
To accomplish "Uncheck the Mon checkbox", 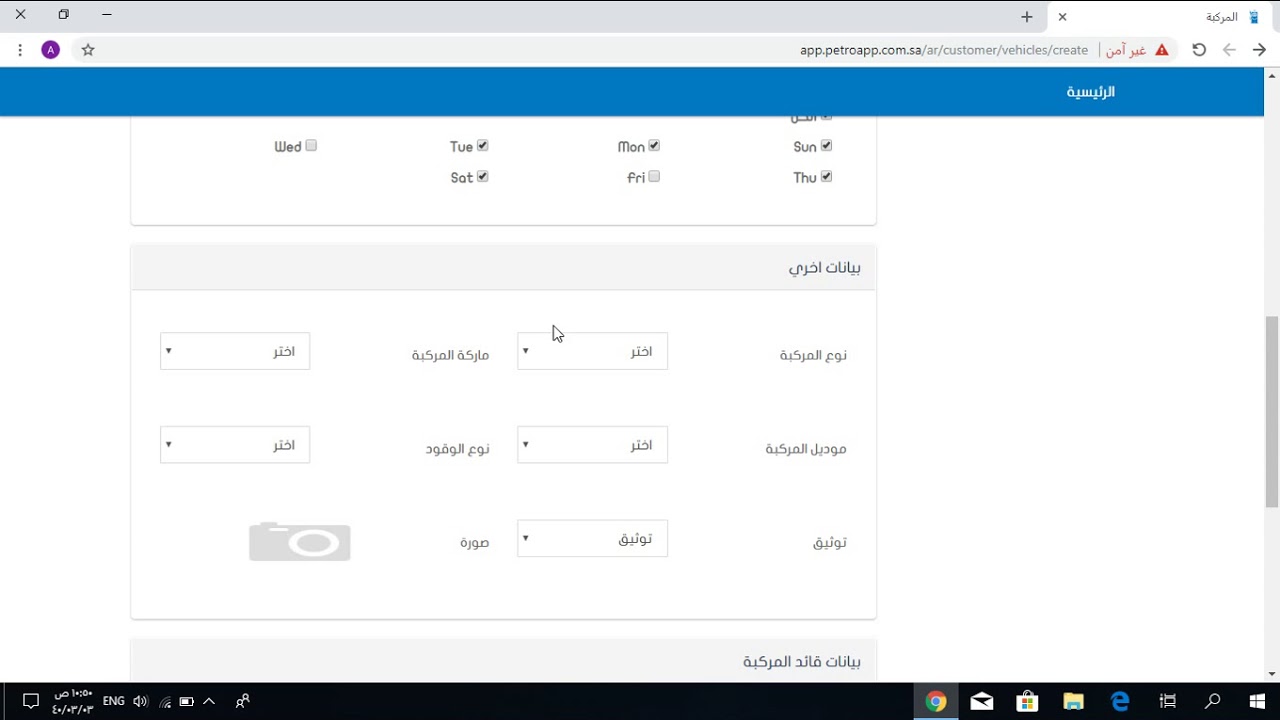I will (x=654, y=145).
